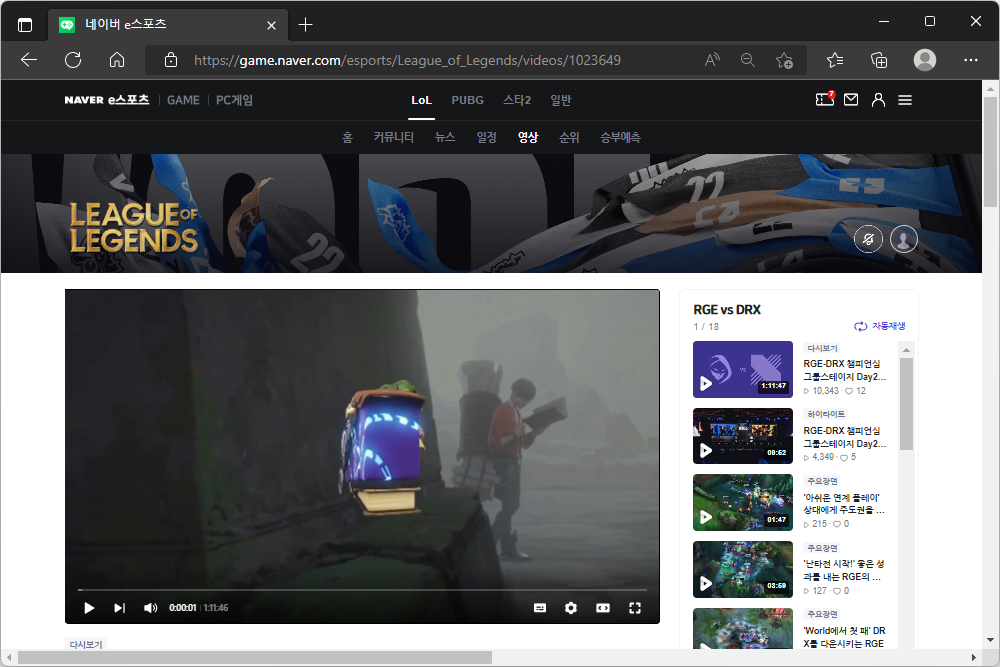Viewport: 1000px width, 667px height.
Task: Skip to next video in player
Action: [119, 608]
